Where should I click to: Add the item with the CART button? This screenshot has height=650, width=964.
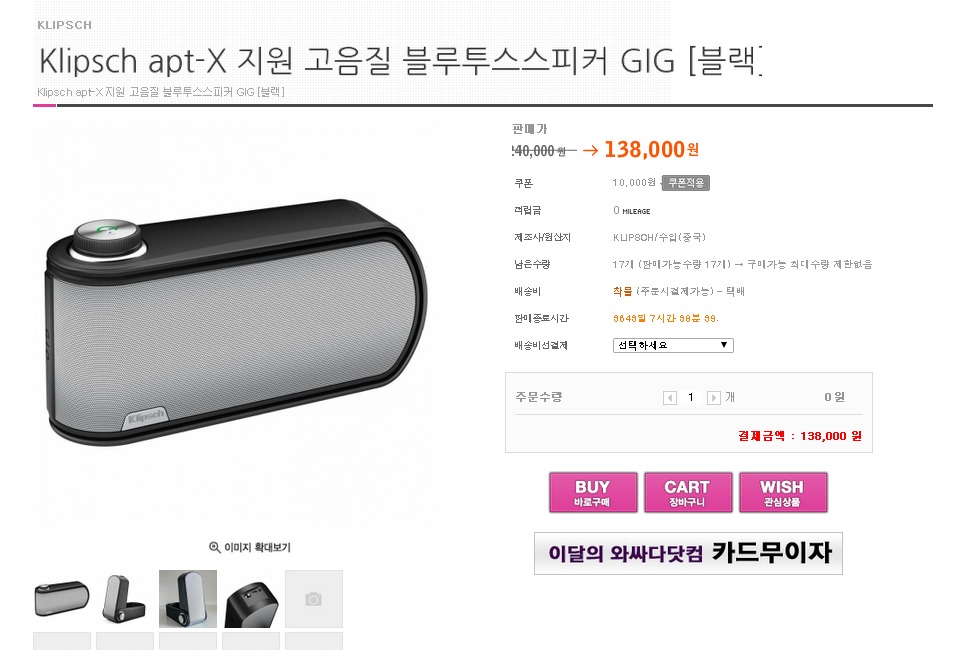pyautogui.click(x=688, y=493)
